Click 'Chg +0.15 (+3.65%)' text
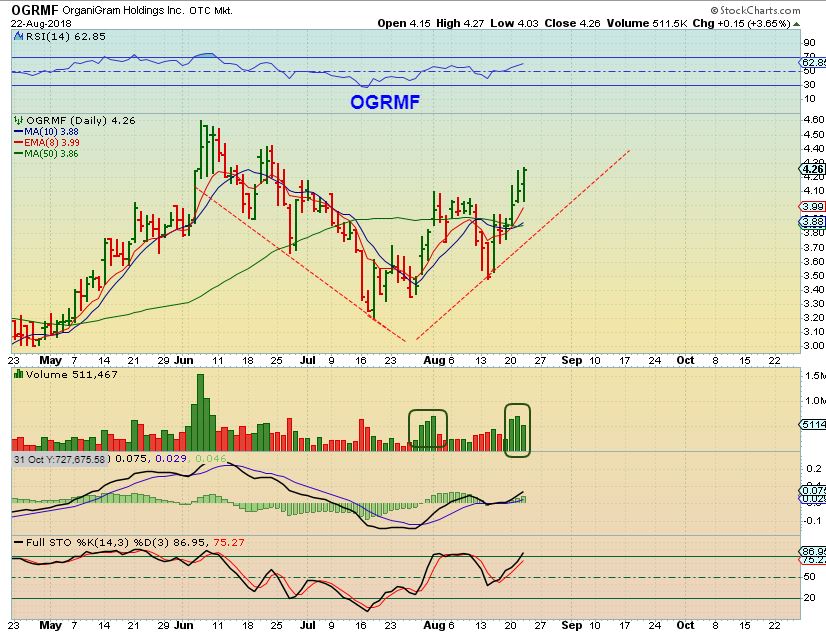This screenshot has height=633, width=826. pyautogui.click(x=741, y=24)
